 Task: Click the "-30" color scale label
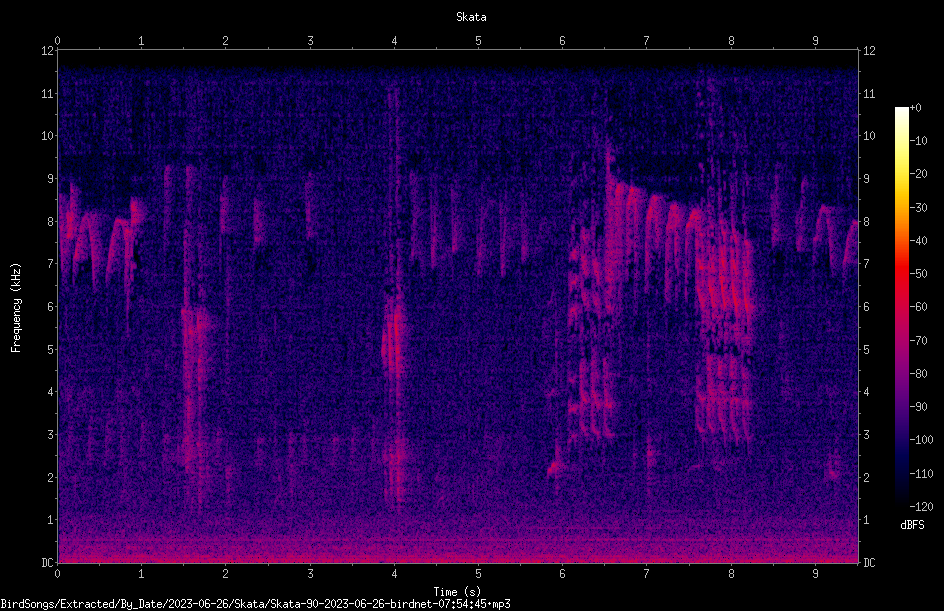point(918,208)
